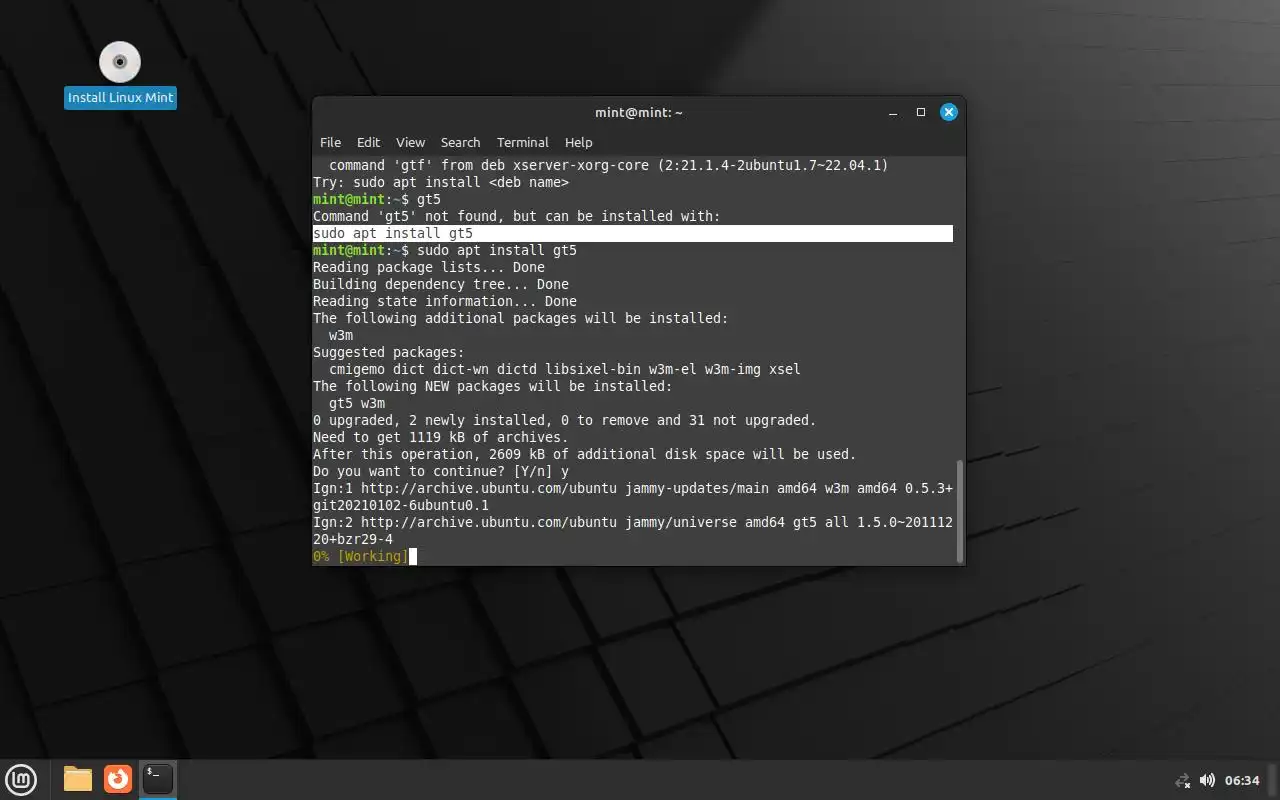Launch Firefox browser from the panel
The image size is (1280, 800).
(118, 779)
